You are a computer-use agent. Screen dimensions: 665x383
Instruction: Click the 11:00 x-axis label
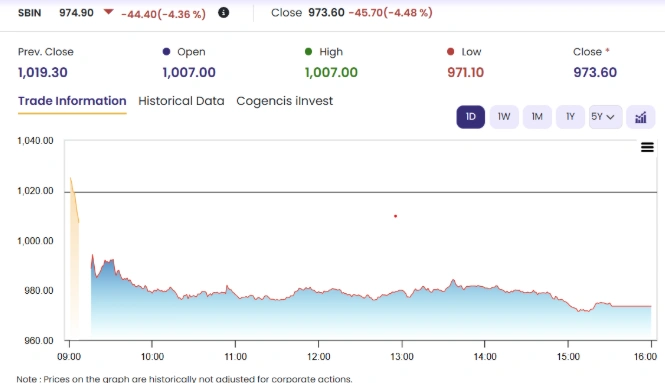click(x=235, y=357)
